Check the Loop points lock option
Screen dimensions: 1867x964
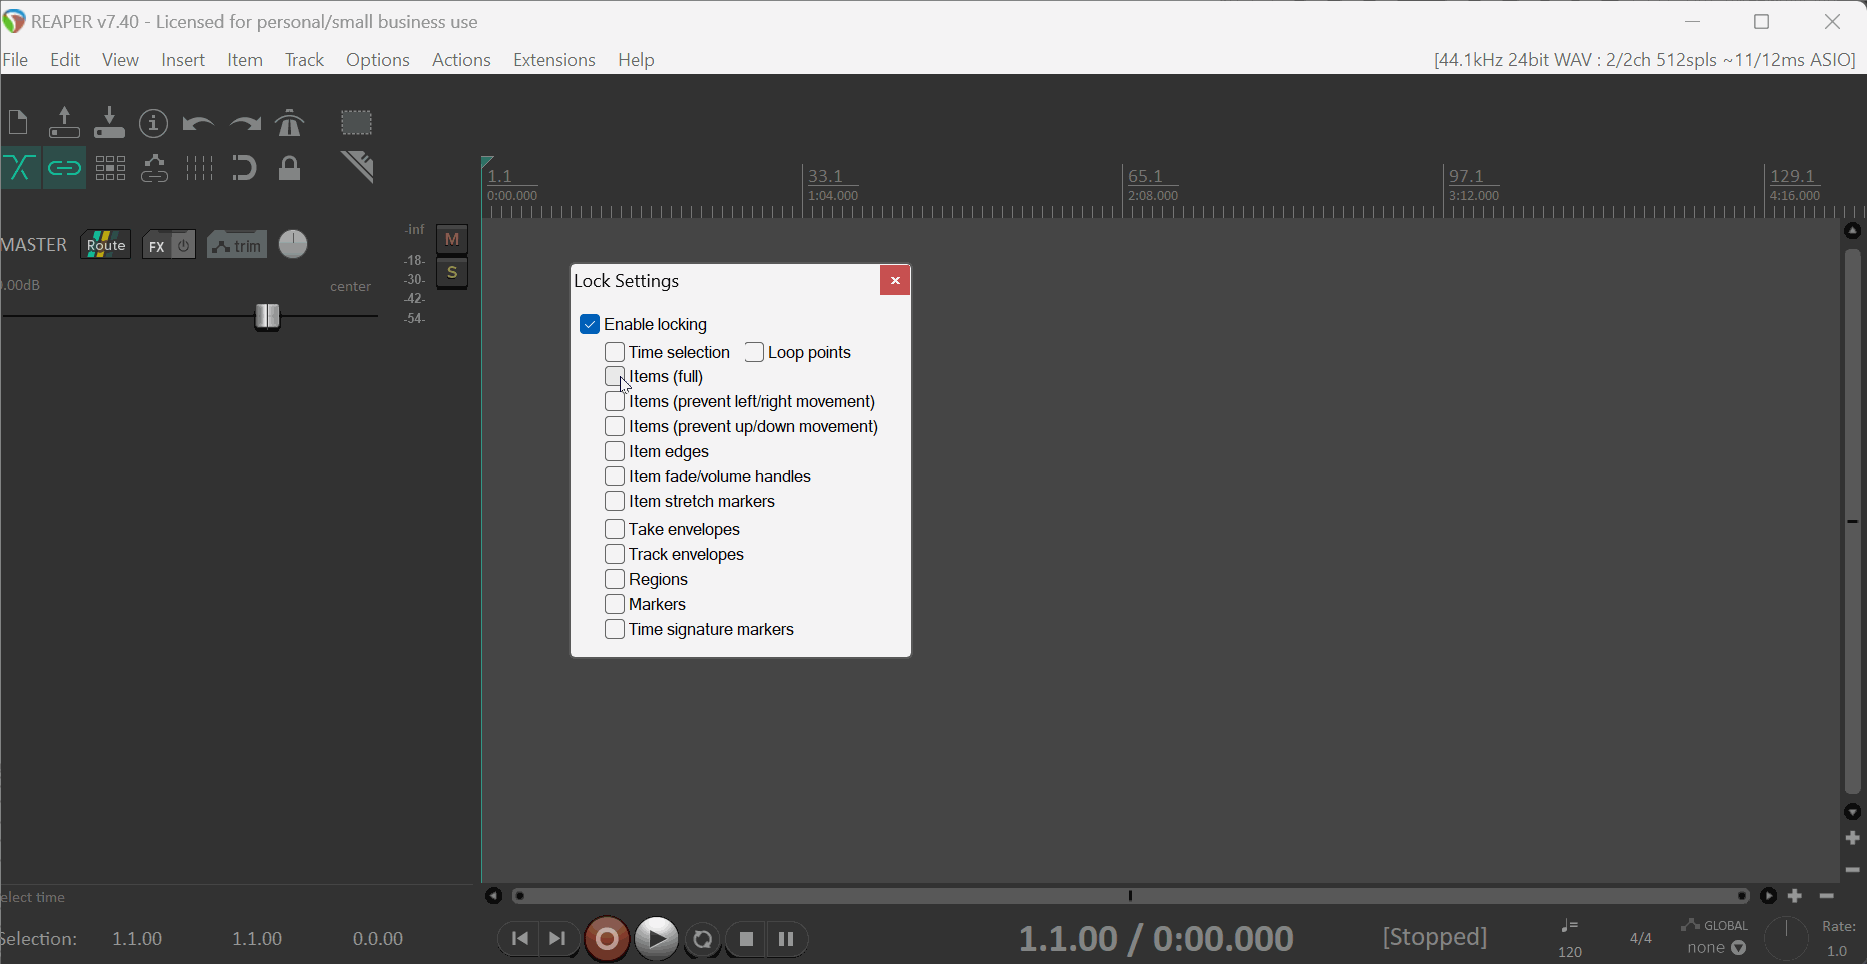754,352
